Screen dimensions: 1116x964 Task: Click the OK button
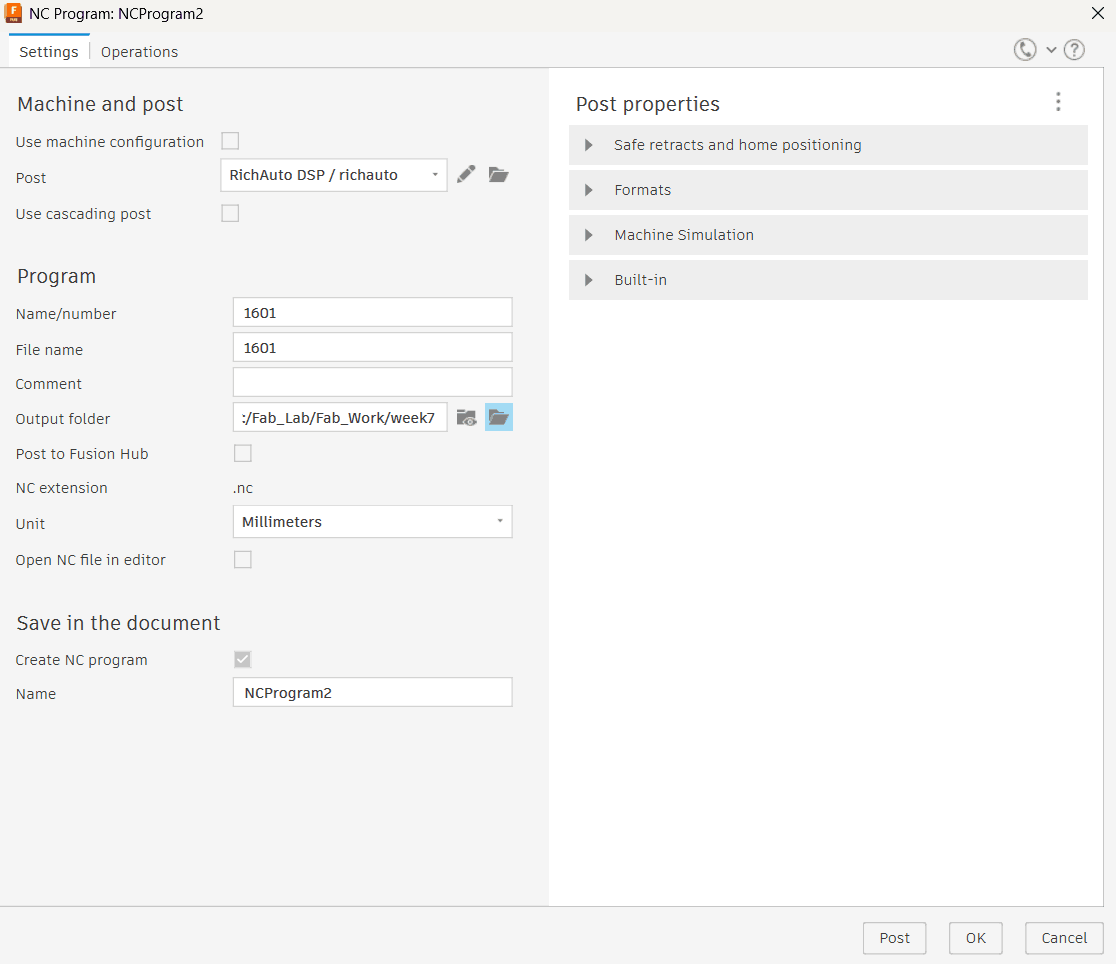[x=976, y=938]
